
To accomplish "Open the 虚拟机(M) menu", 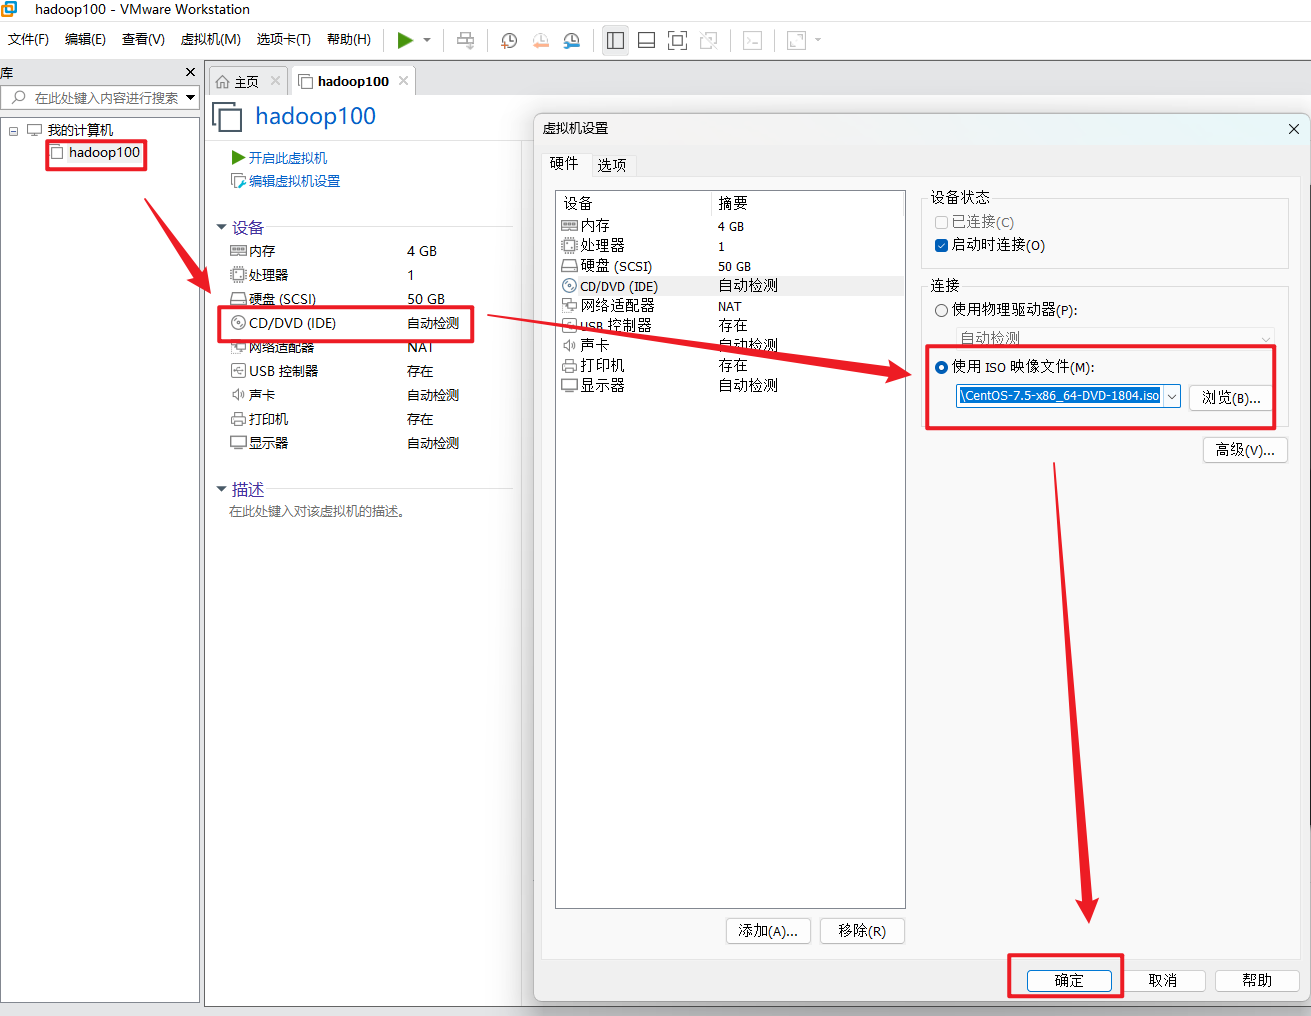I will tap(210, 39).
